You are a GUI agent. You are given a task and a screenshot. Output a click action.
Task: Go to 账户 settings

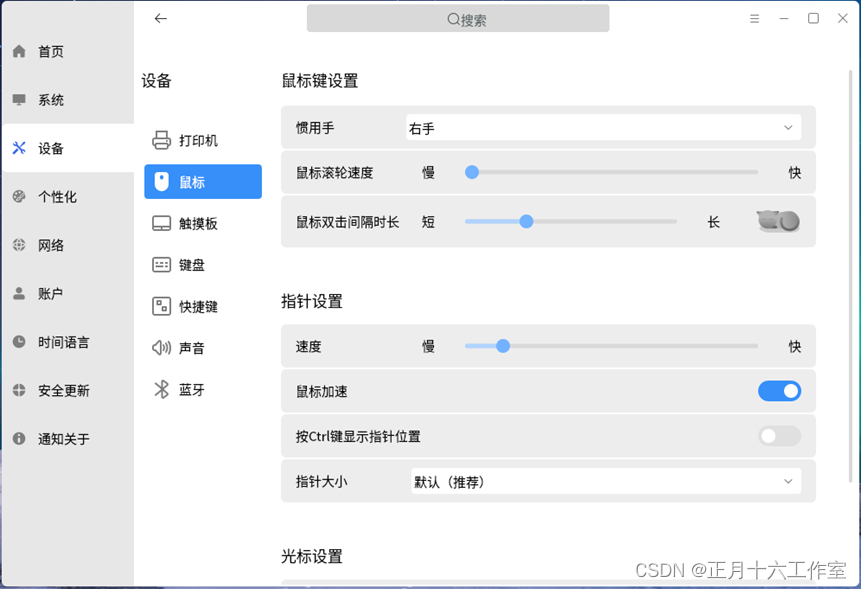(68, 293)
